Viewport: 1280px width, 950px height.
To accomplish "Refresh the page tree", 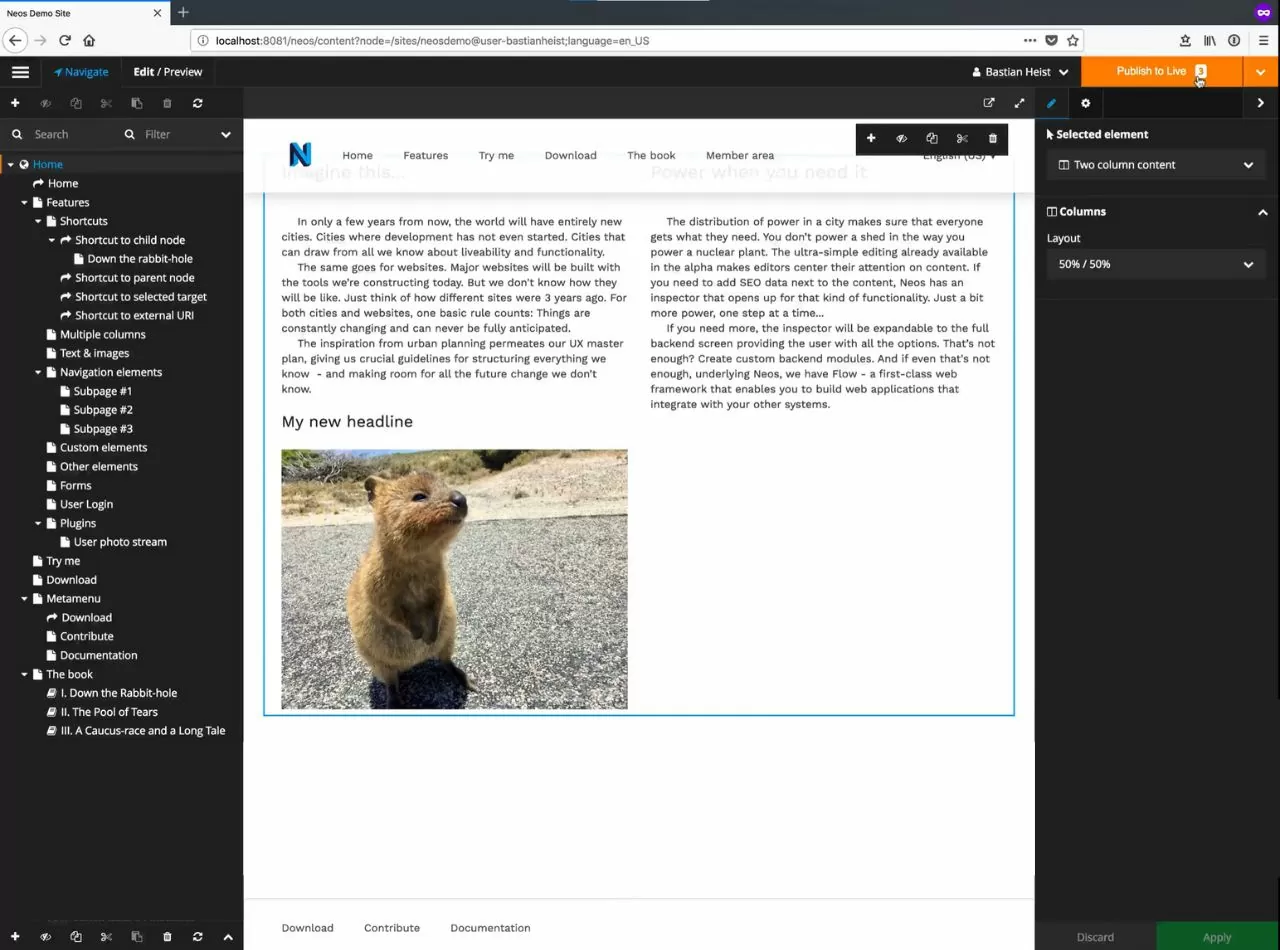I will (x=197, y=103).
